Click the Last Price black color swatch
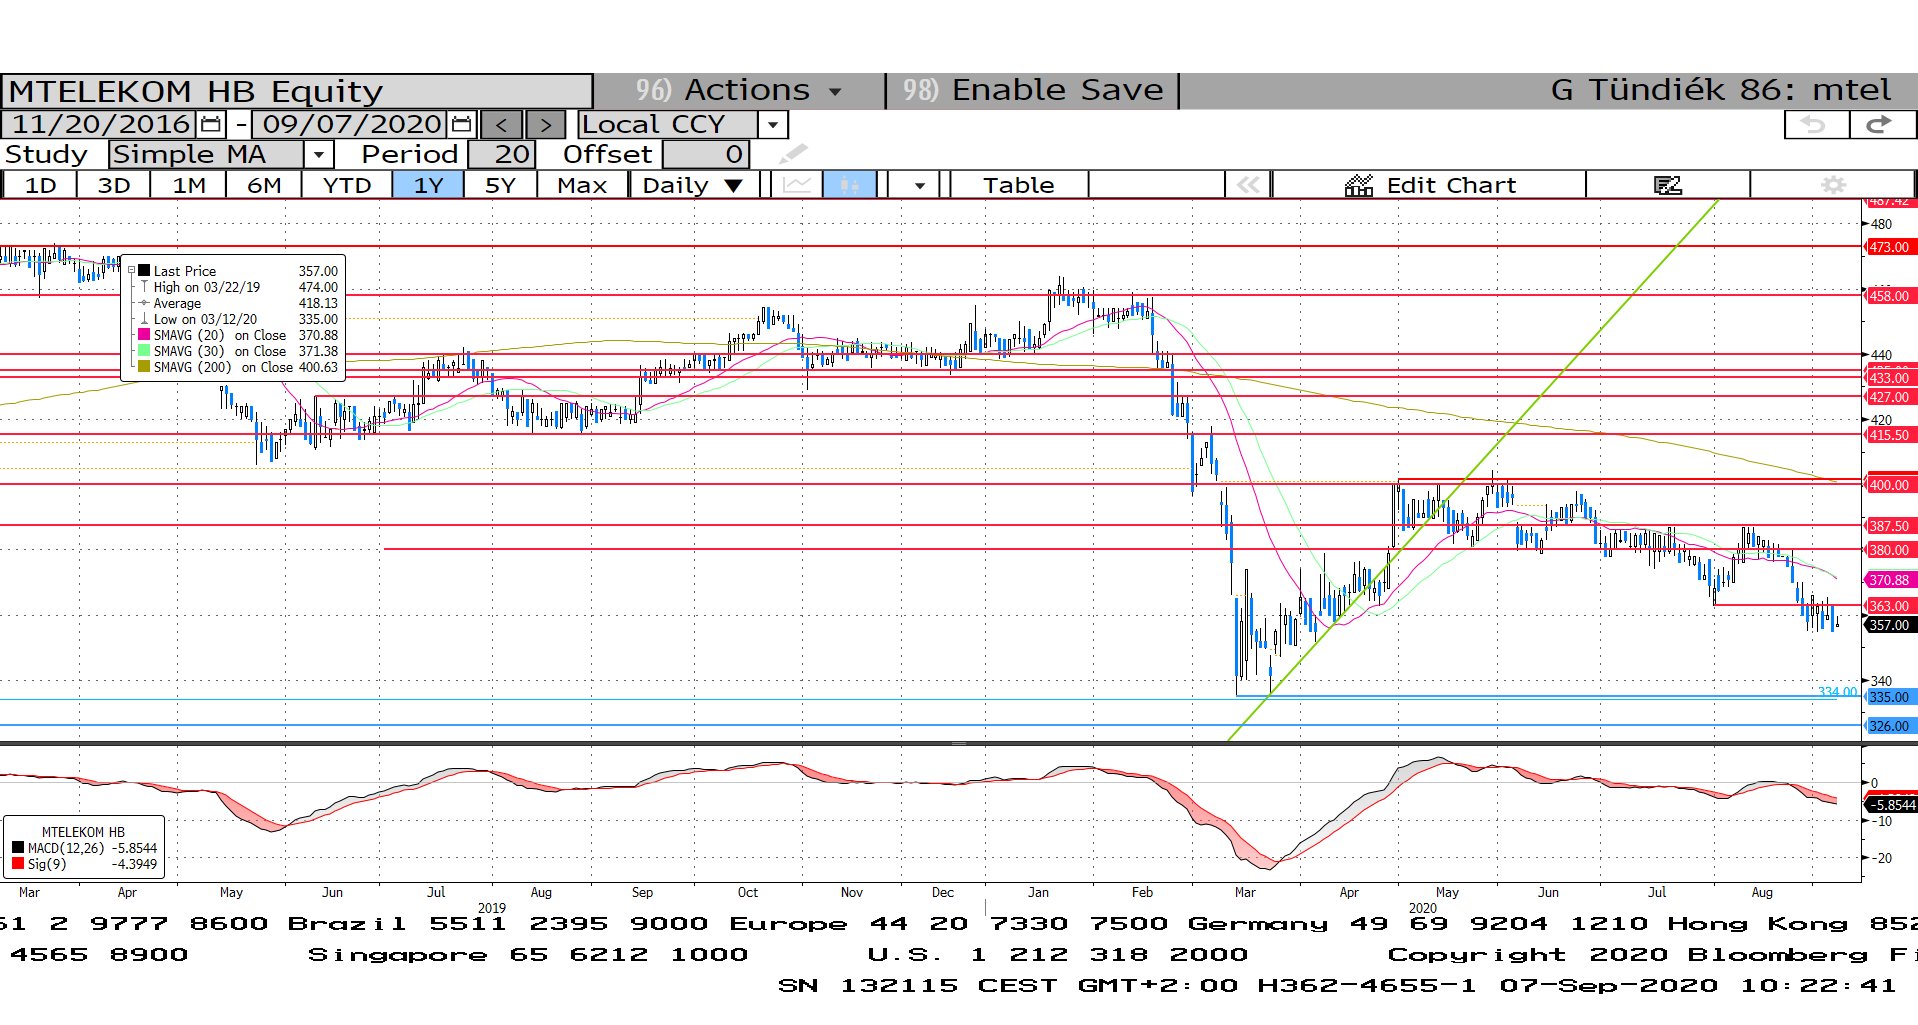The width and height of the screenshot is (1918, 1025). [144, 271]
